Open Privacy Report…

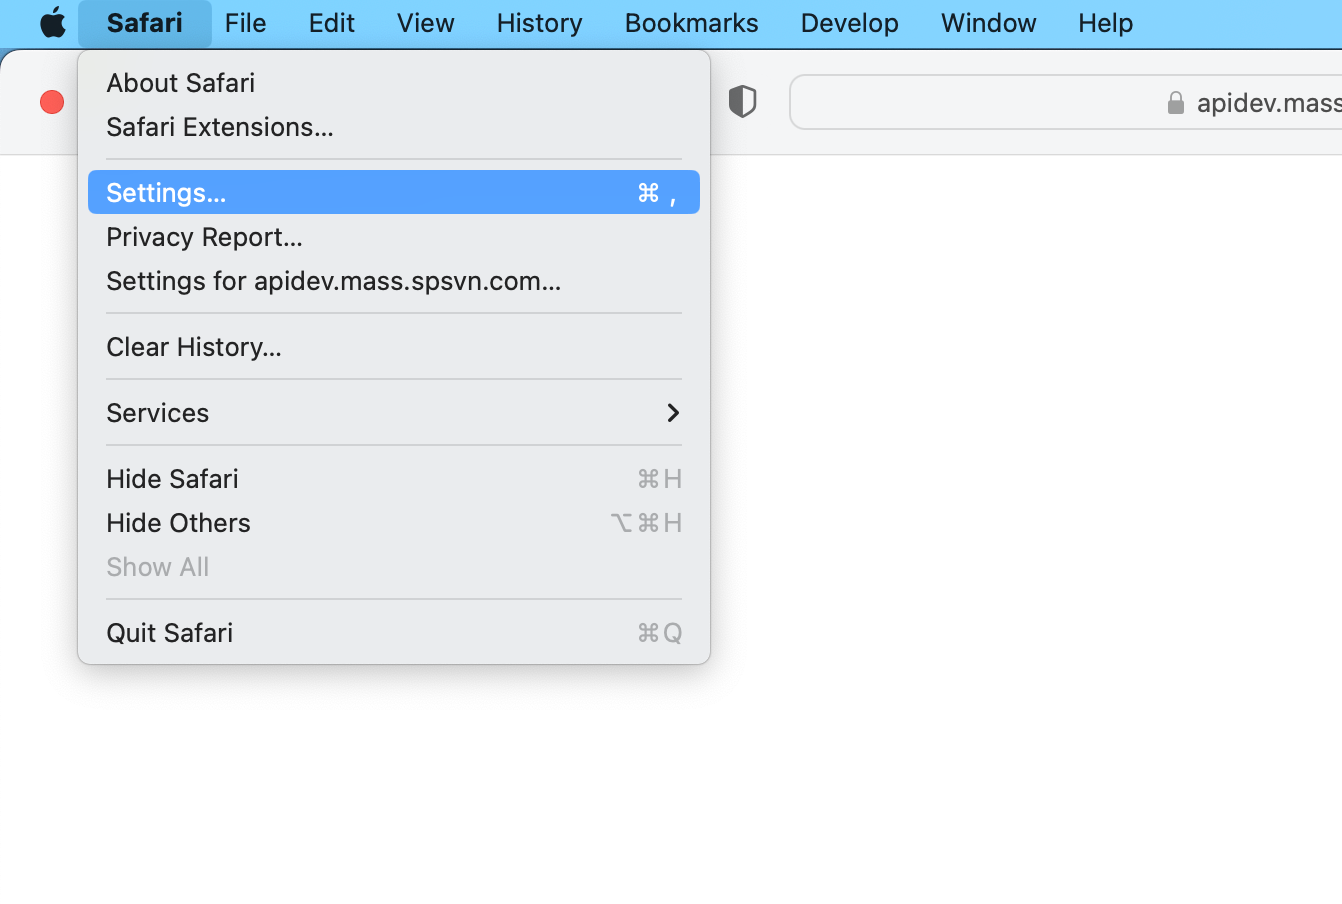pos(204,237)
